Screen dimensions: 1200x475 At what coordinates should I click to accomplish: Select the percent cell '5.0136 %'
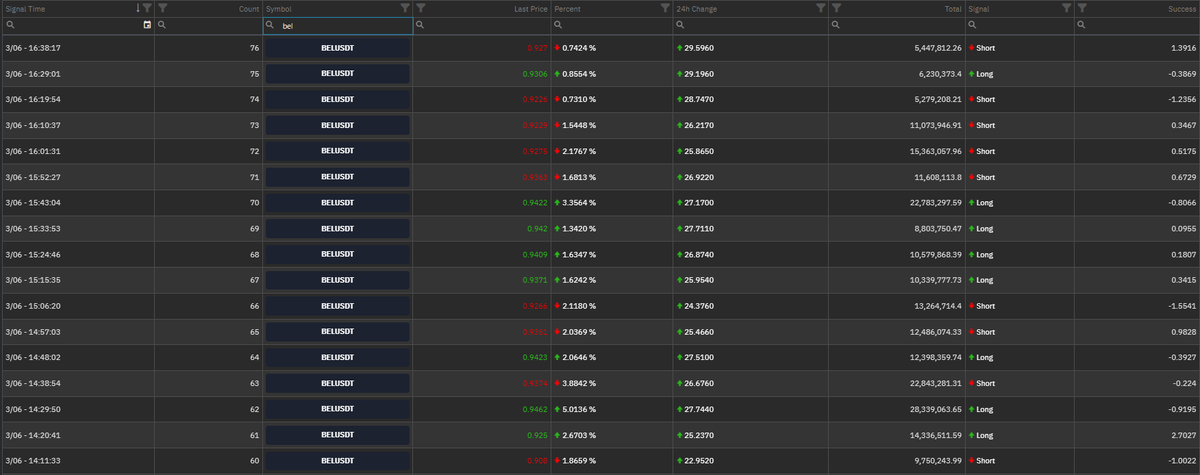coord(579,409)
